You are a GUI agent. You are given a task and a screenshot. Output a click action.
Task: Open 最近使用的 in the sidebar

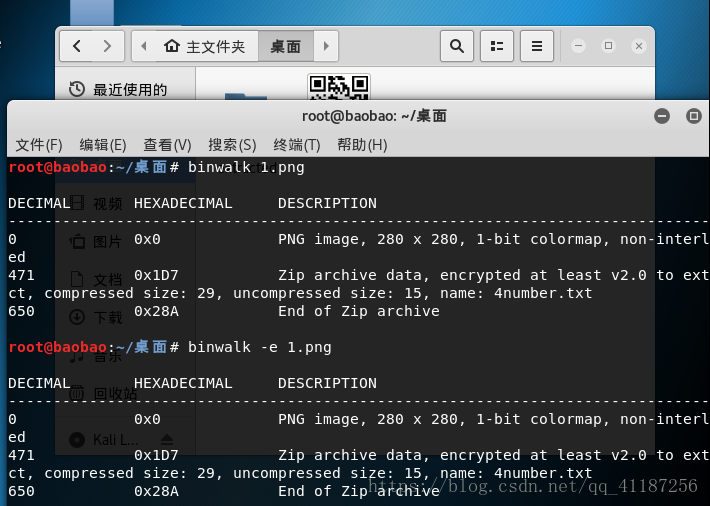(x=125, y=89)
